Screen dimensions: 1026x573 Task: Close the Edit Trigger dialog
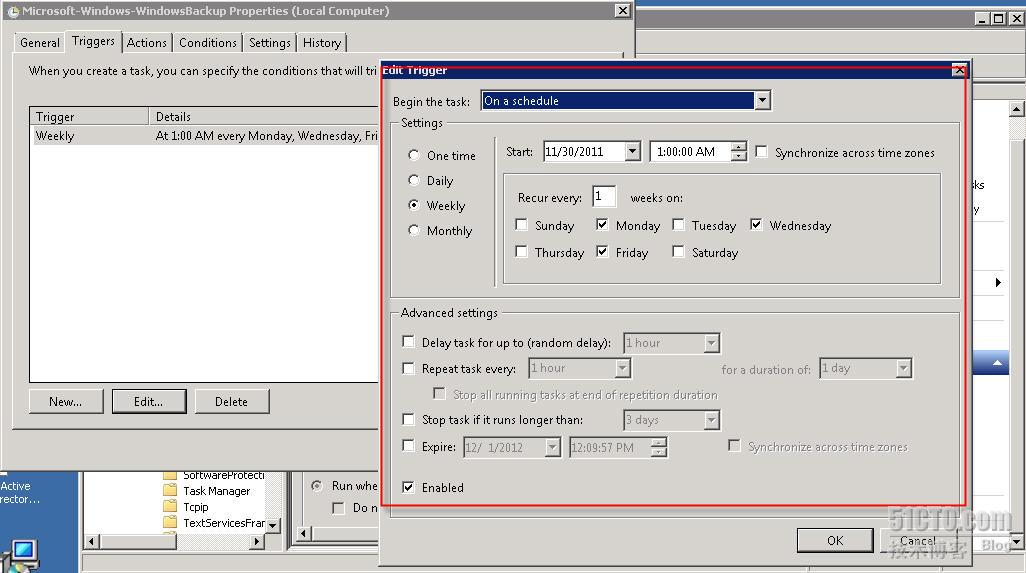tap(959, 70)
